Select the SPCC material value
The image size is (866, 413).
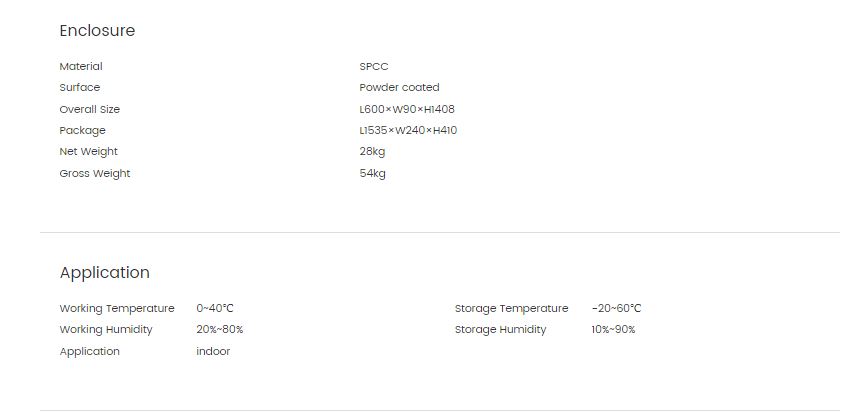[374, 66]
